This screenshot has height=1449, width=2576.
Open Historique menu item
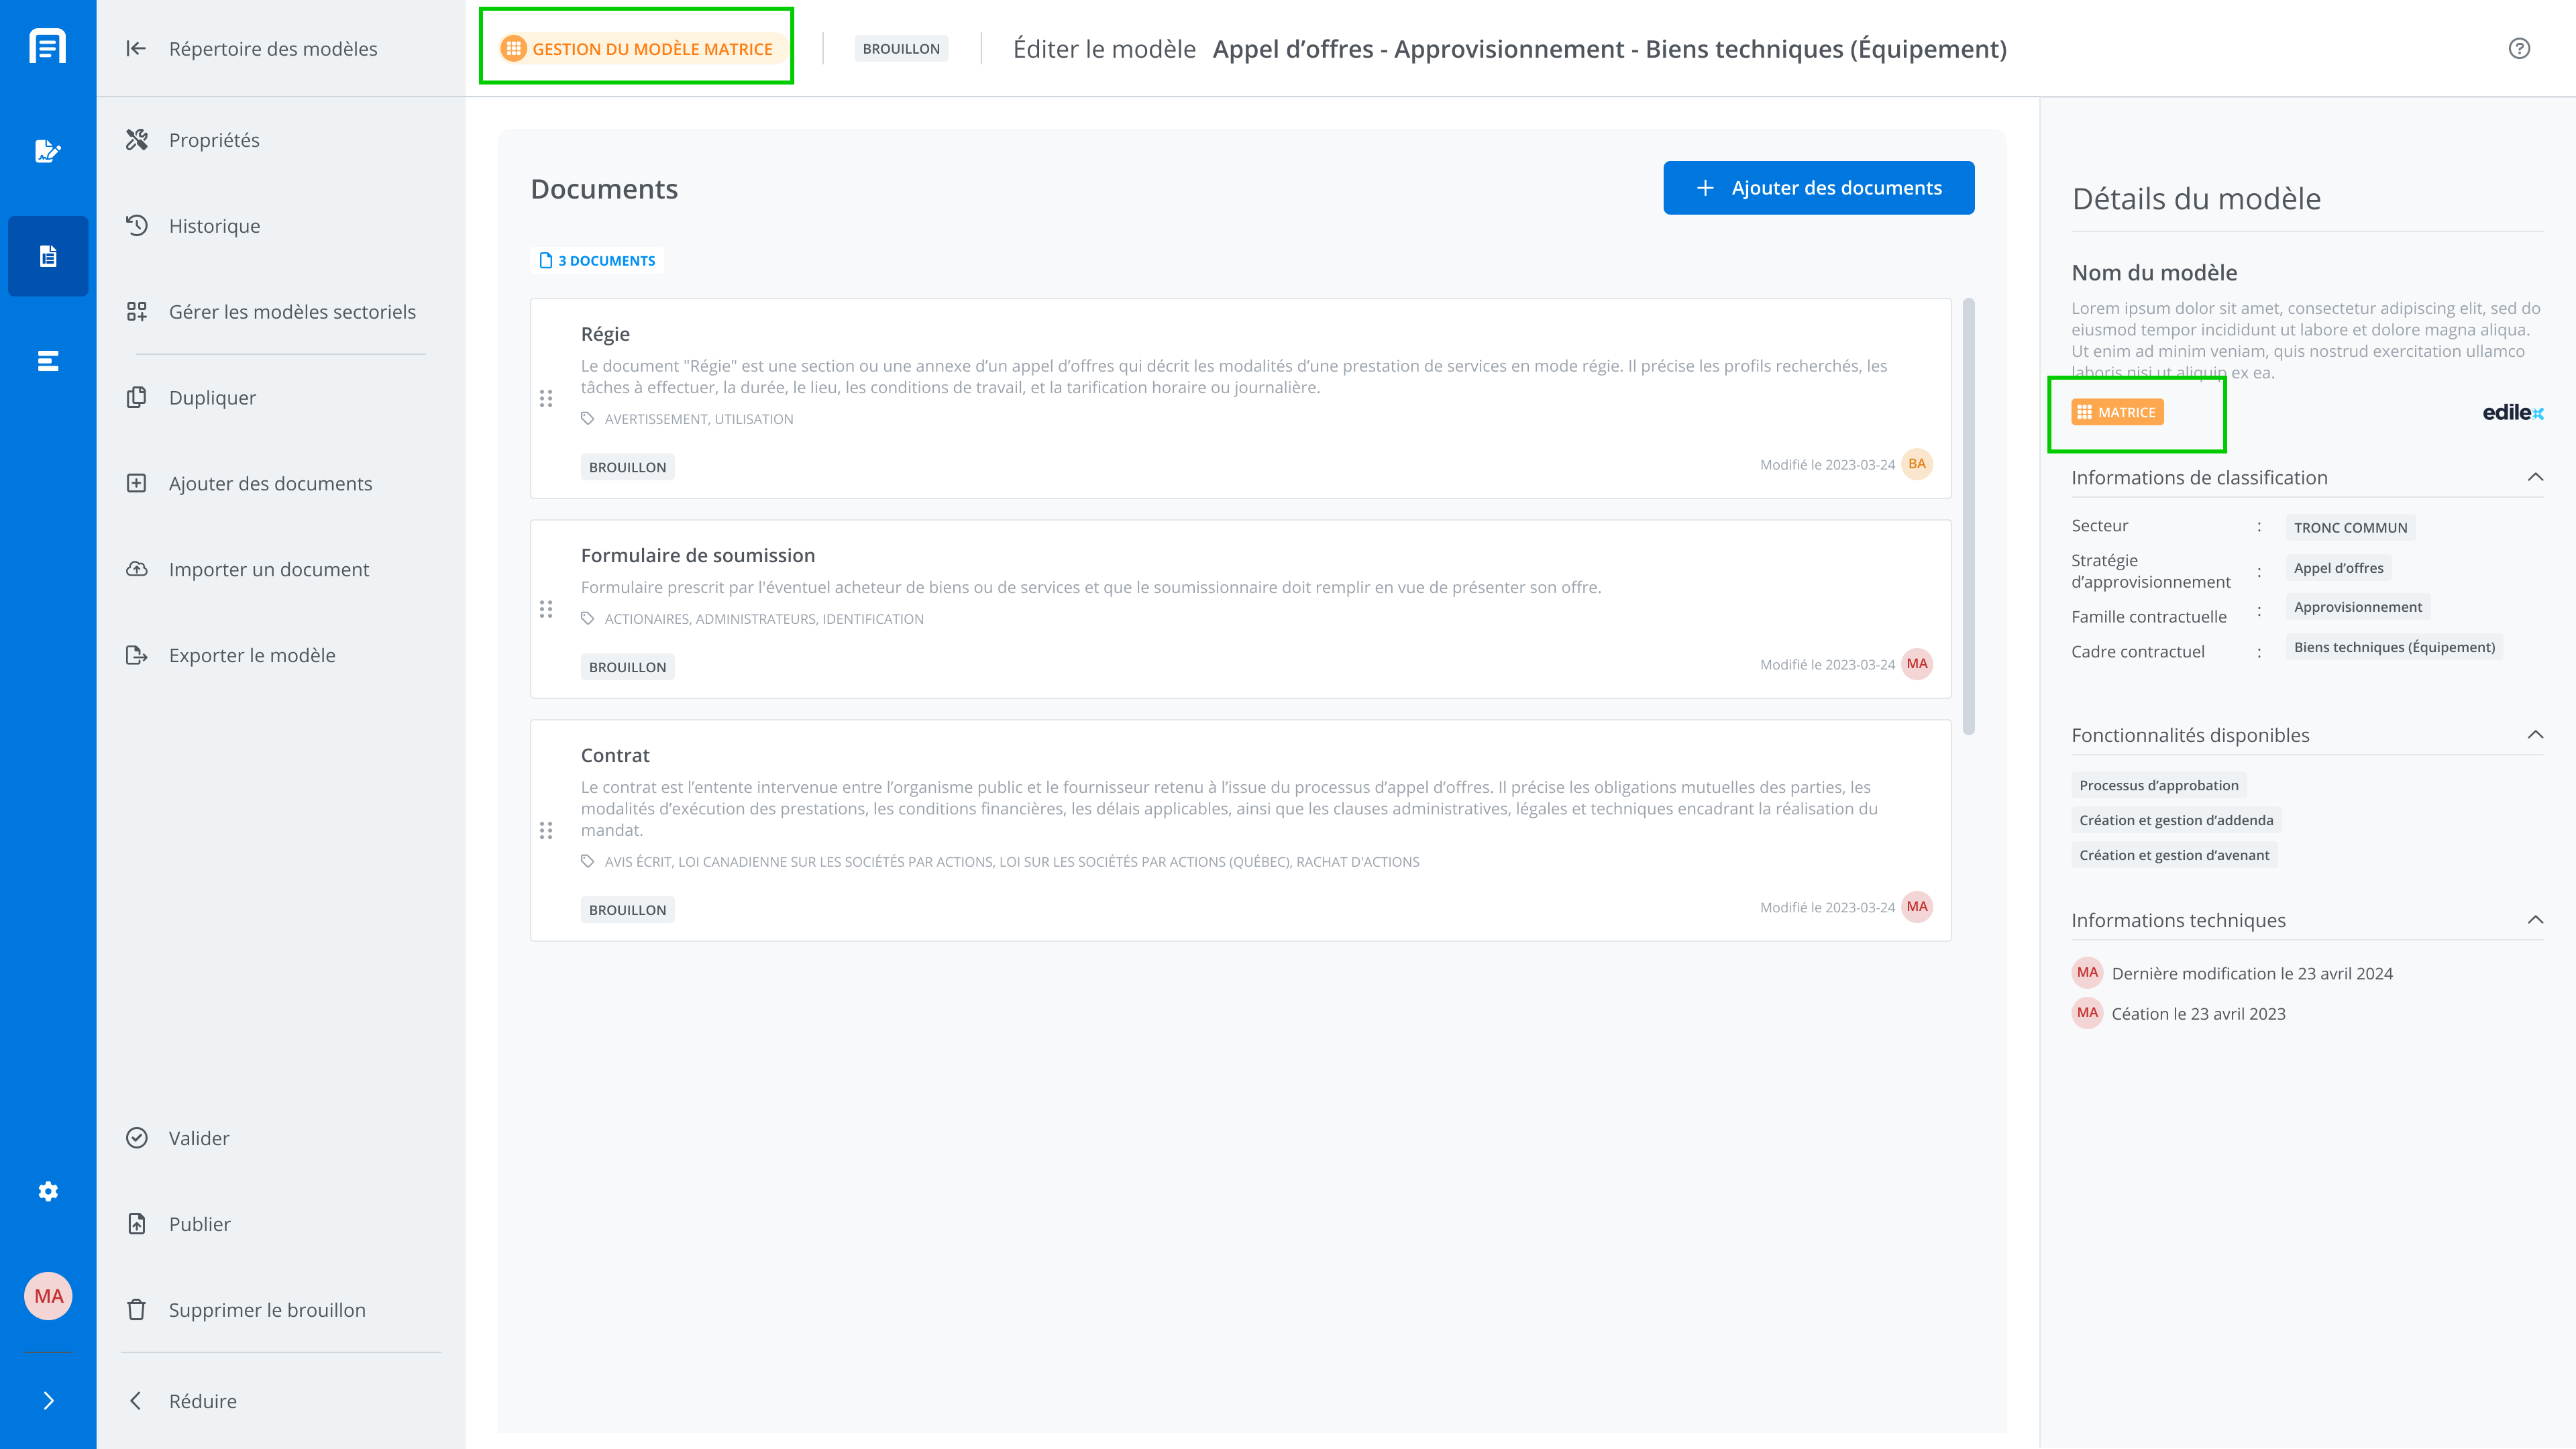point(214,226)
